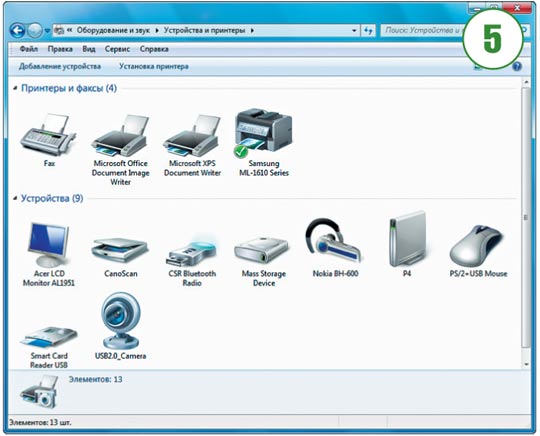Select the PS/2+USB Mouse icon
The width and height of the screenshot is (540, 436).
478,245
